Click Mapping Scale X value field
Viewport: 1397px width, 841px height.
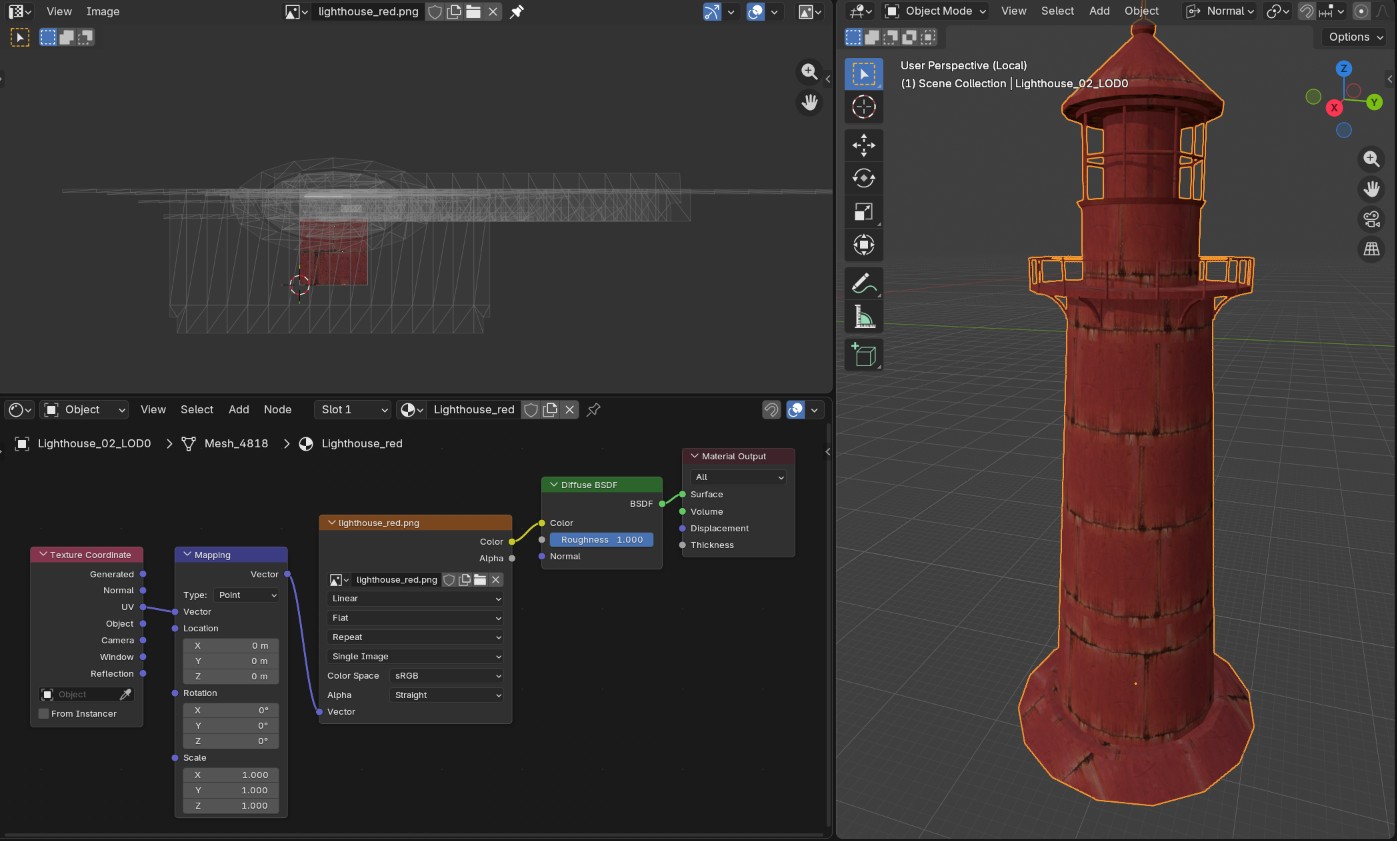(x=231, y=775)
